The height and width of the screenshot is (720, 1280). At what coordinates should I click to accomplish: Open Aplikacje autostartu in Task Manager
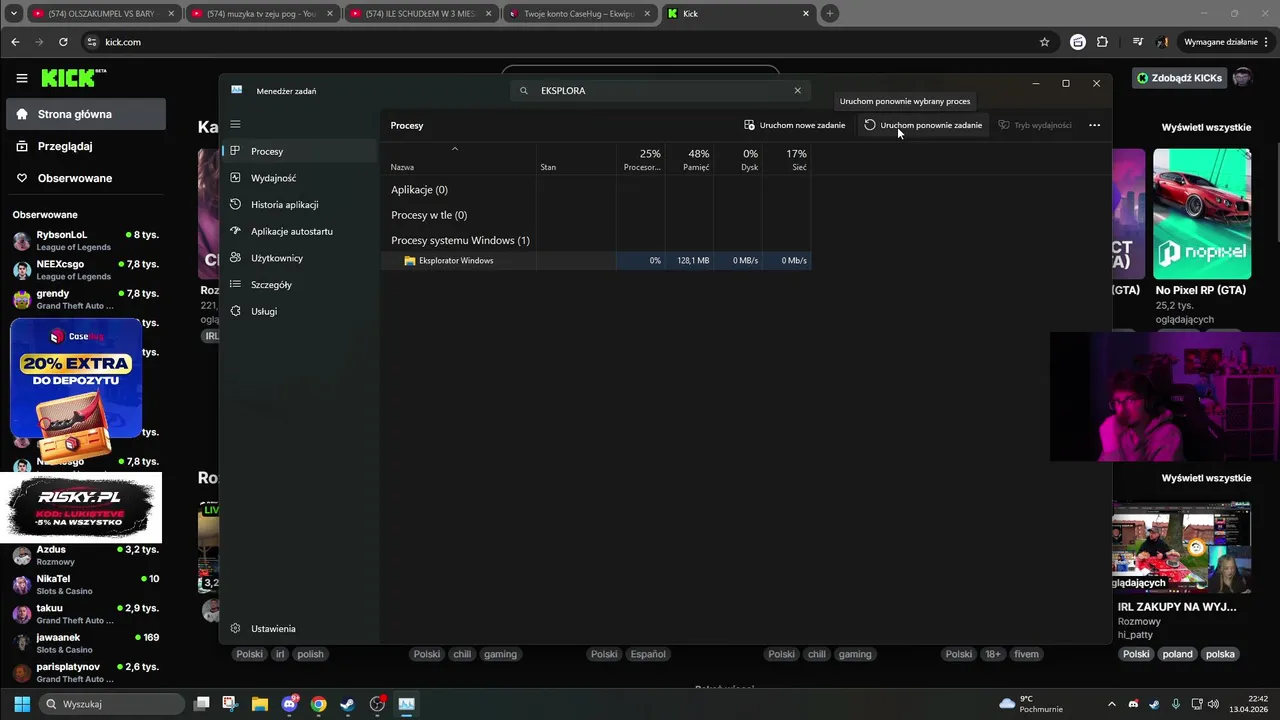point(299,231)
